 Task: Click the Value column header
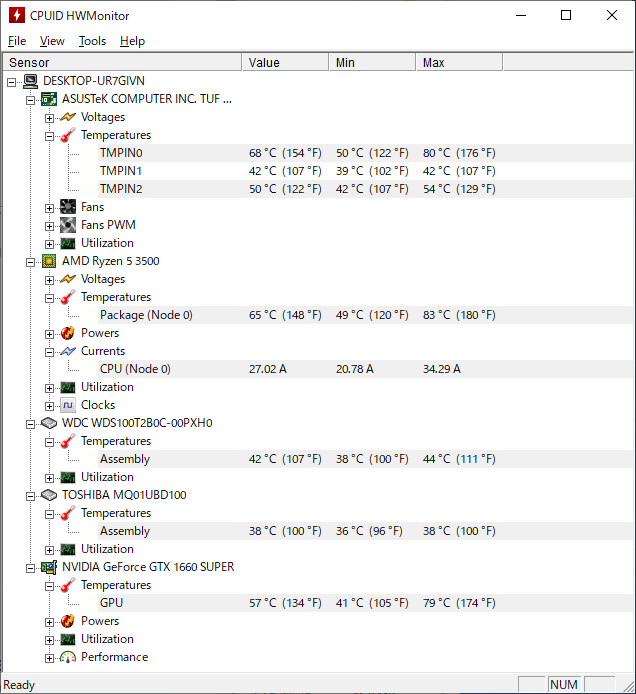[x=285, y=63]
